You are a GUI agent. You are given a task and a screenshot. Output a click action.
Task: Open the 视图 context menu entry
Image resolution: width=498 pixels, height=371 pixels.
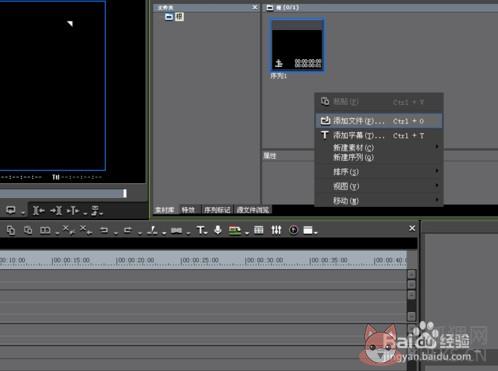click(379, 186)
